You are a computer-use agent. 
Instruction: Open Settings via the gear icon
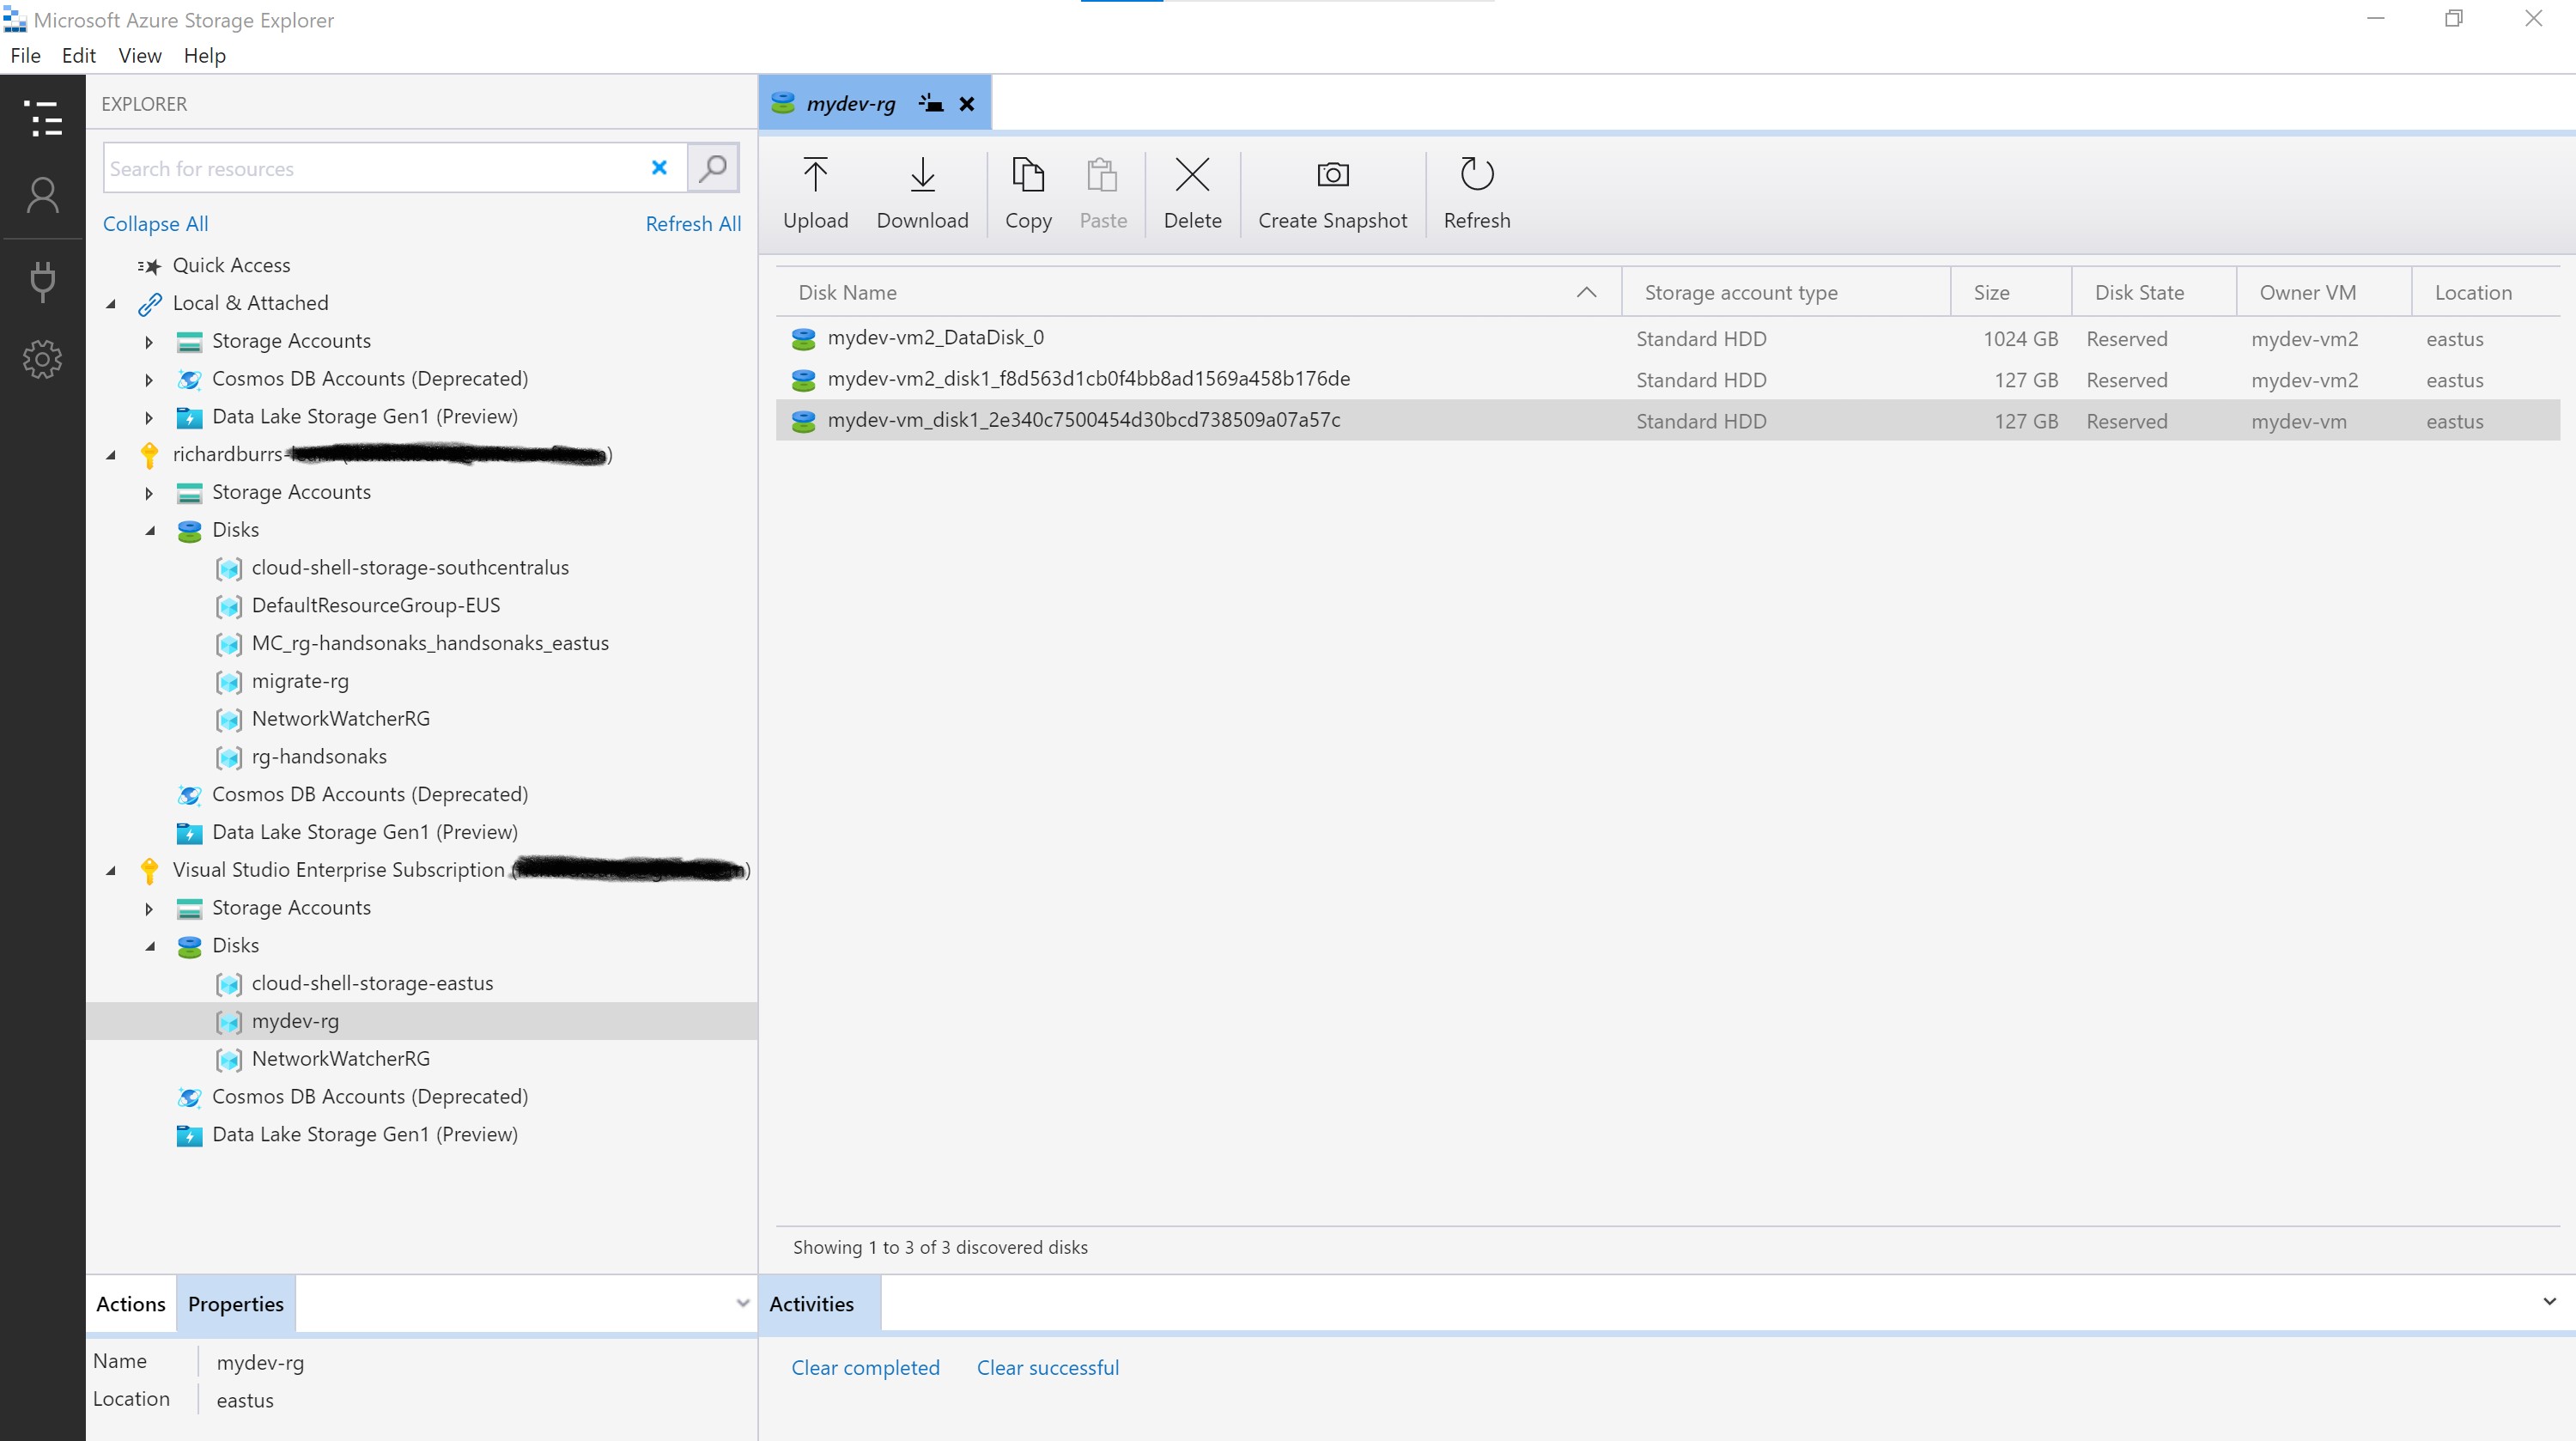42,359
